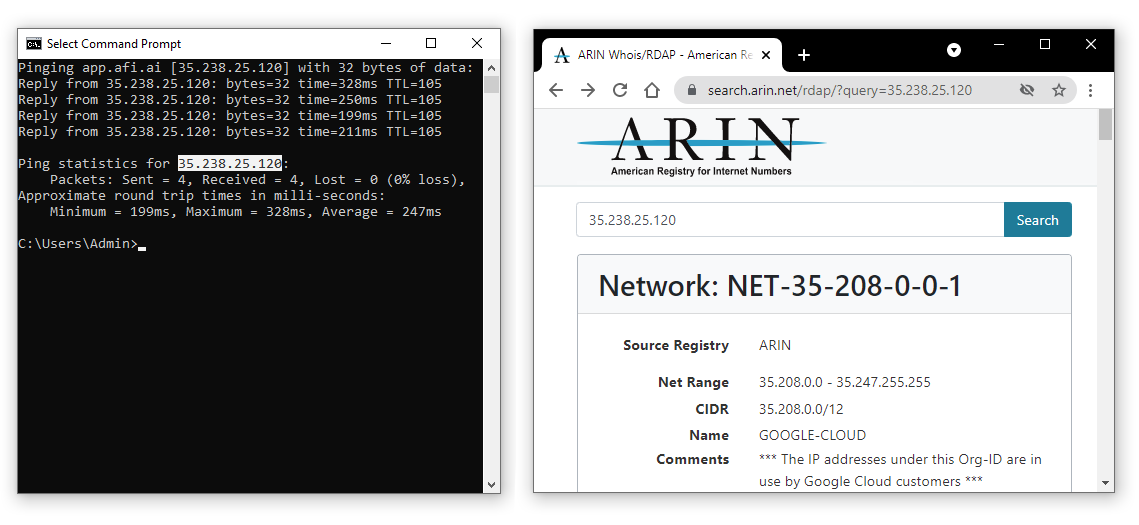Click the 'Net Range' label
Image resolution: width=1139 pixels, height=525 pixels.
pos(693,383)
